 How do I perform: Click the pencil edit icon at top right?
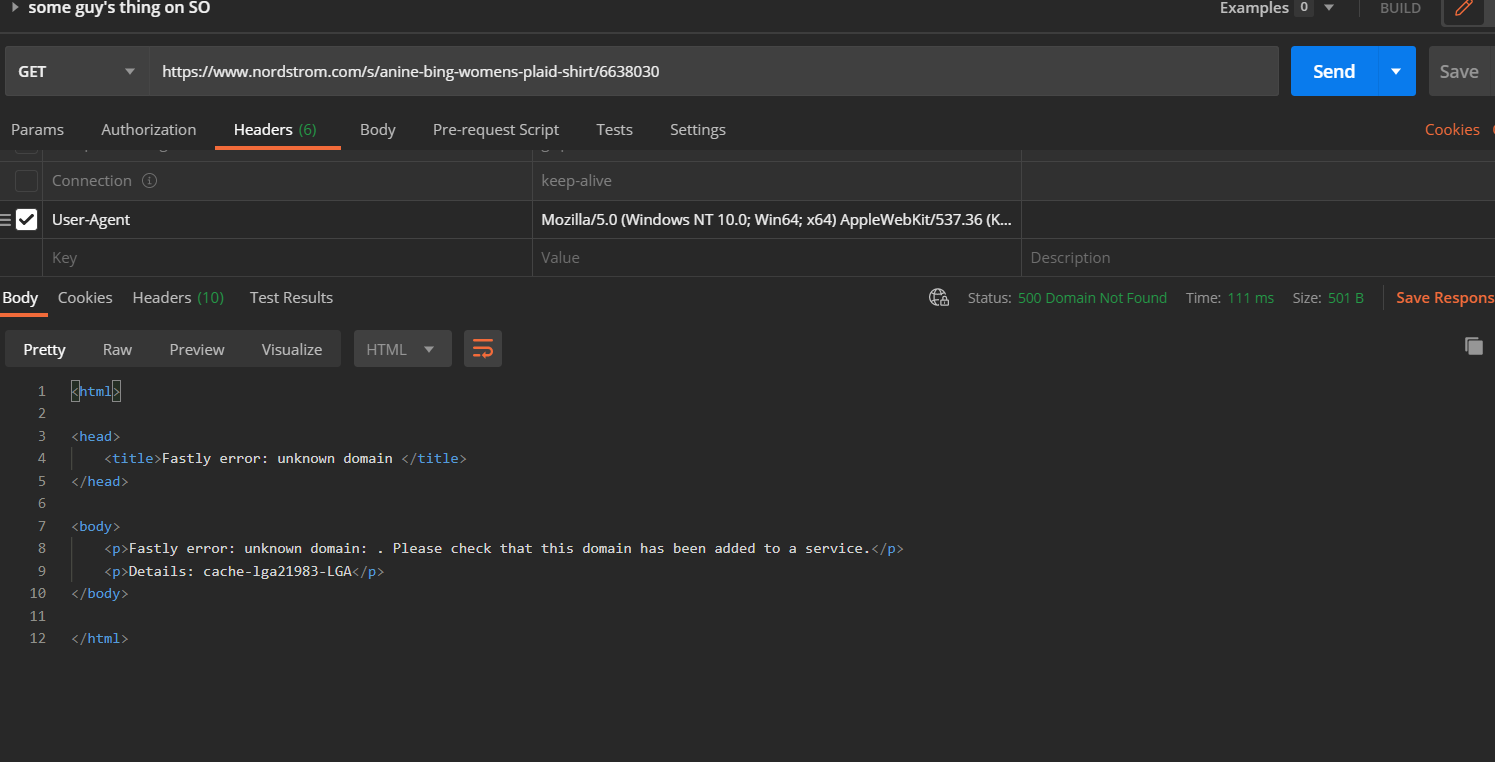[1464, 9]
